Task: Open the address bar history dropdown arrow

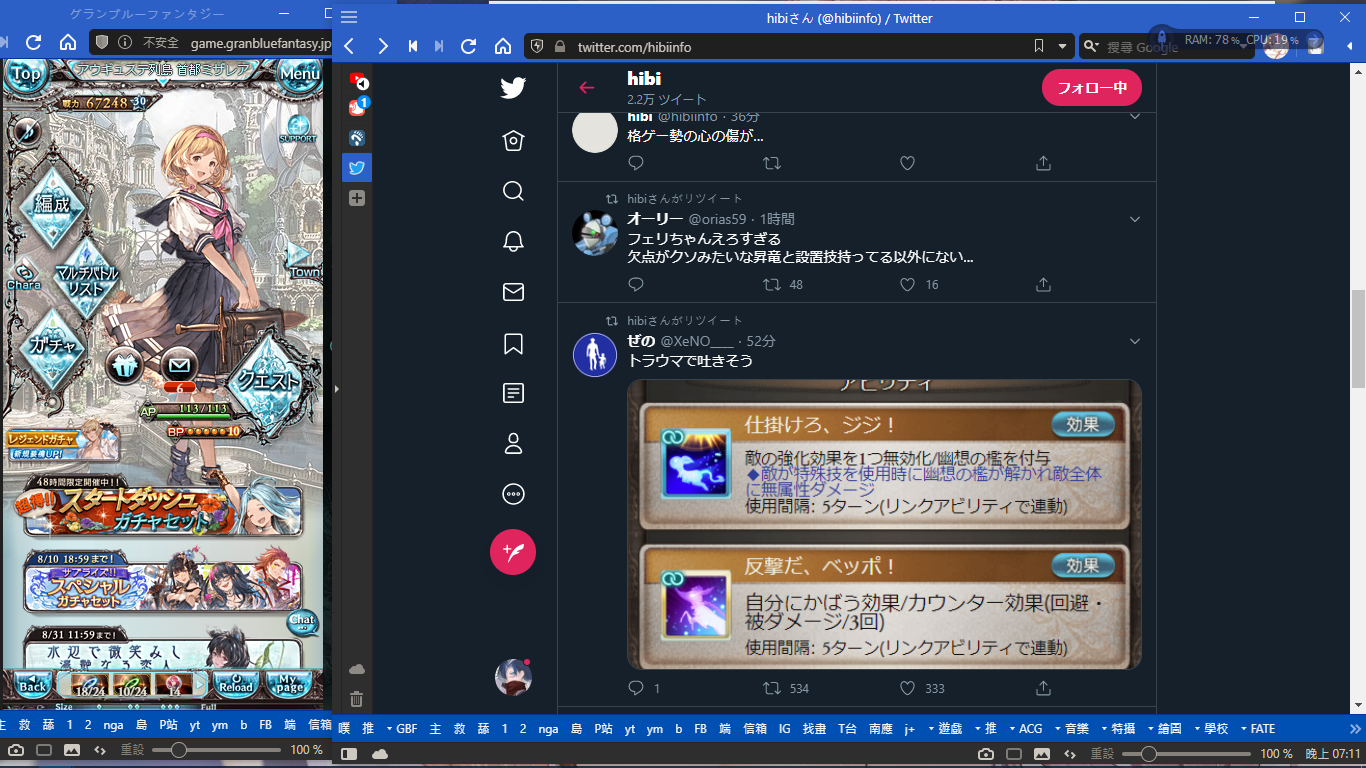Action: point(1061,47)
